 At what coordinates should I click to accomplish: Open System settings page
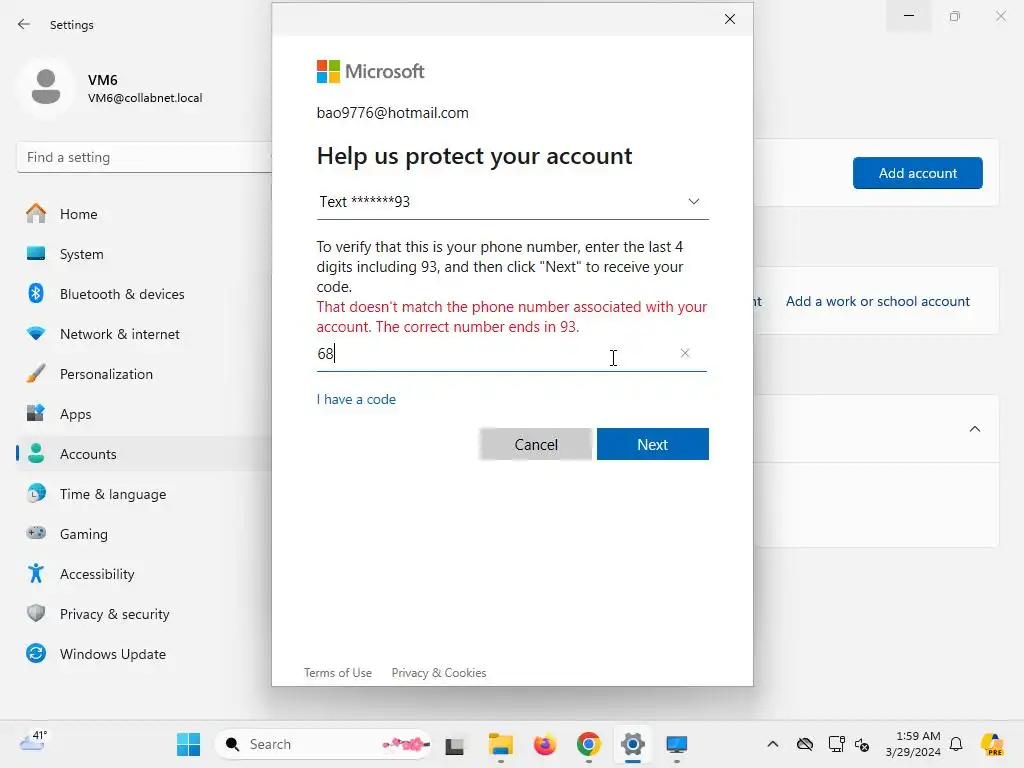pos(144,254)
